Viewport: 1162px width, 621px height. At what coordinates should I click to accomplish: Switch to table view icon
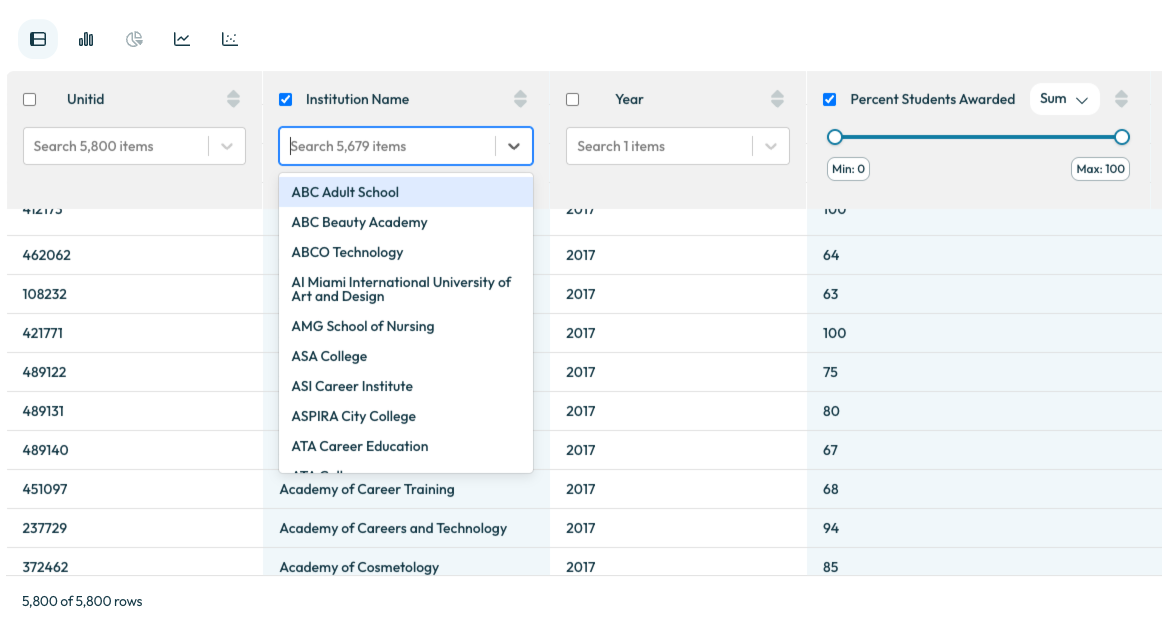tap(38, 39)
